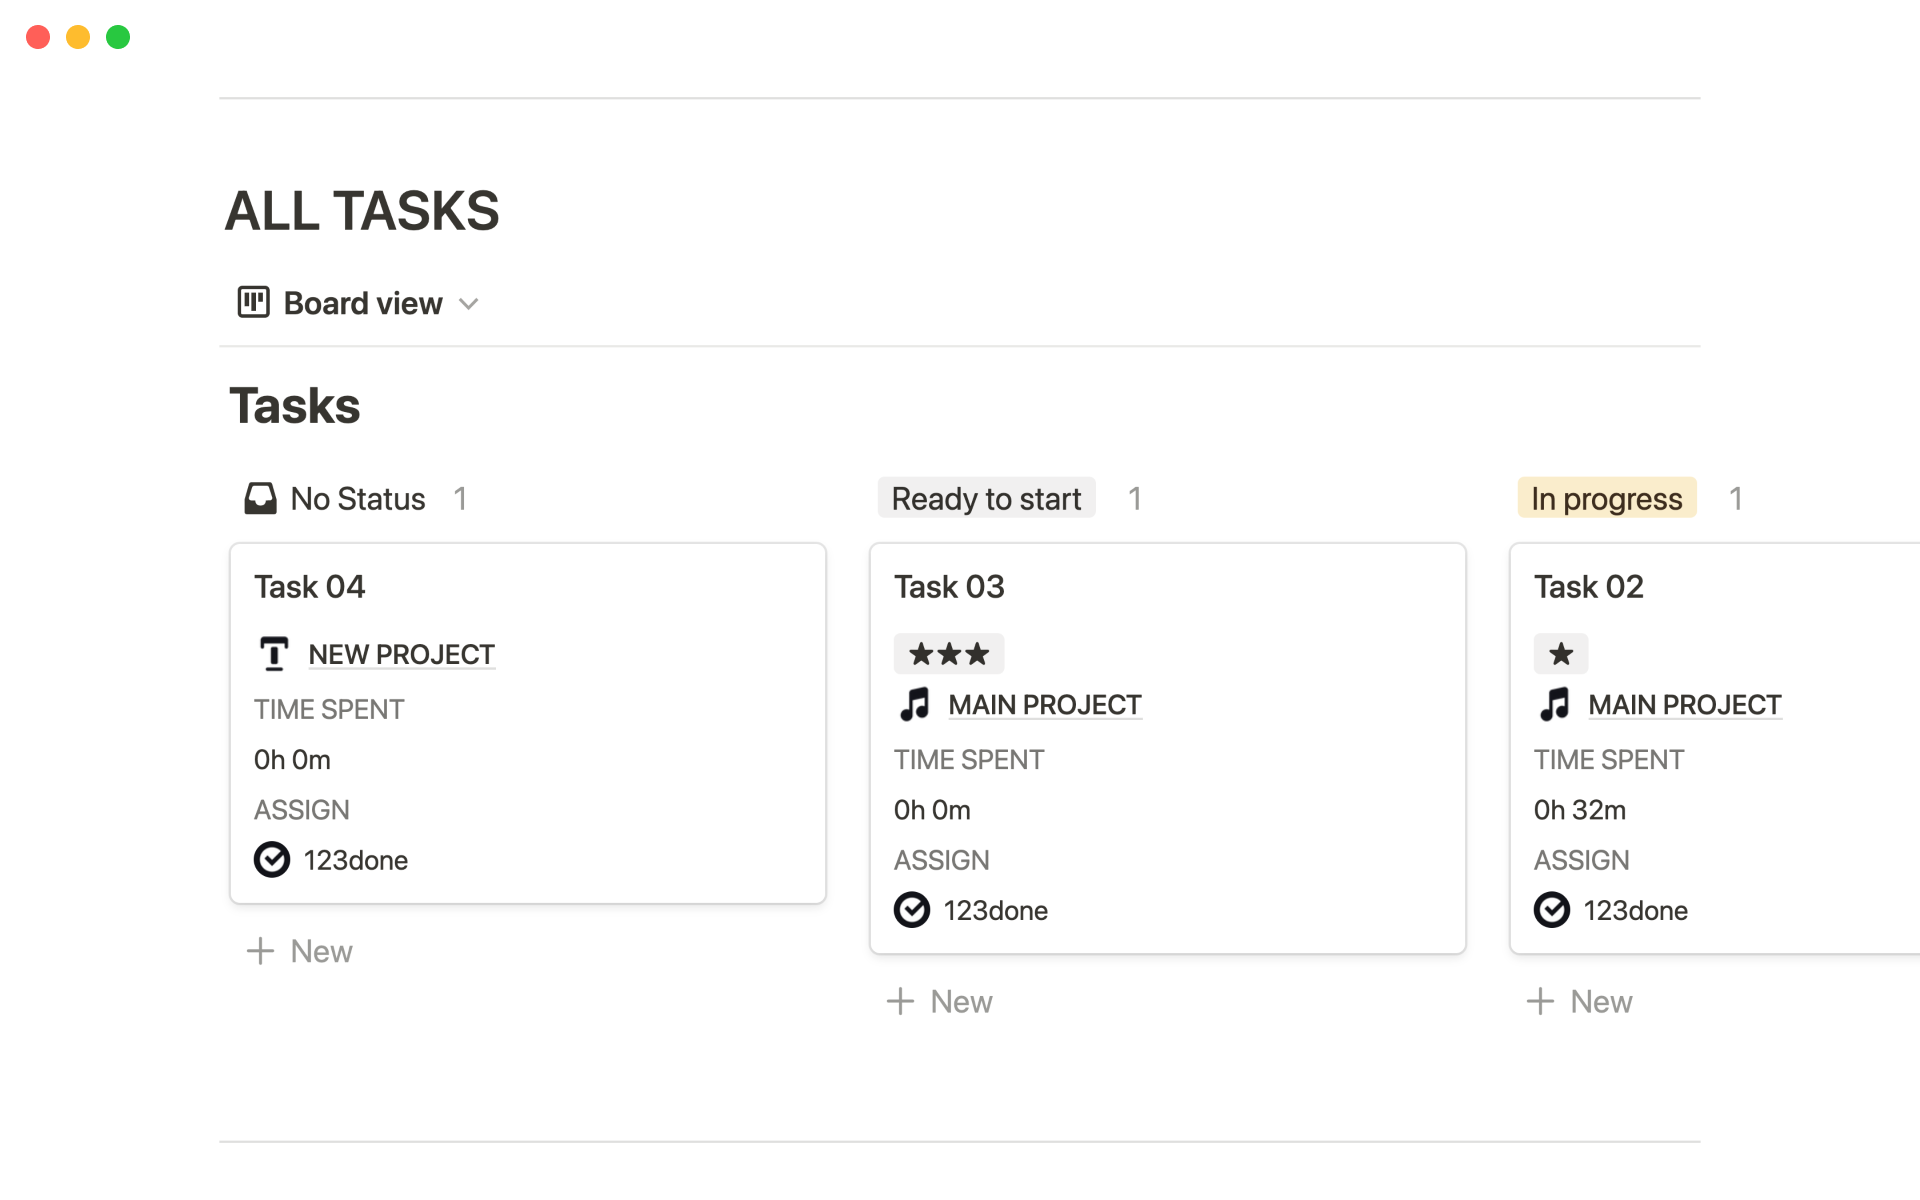Click the No Status inbox icon
This screenshot has height=1200, width=1920.
[260, 498]
